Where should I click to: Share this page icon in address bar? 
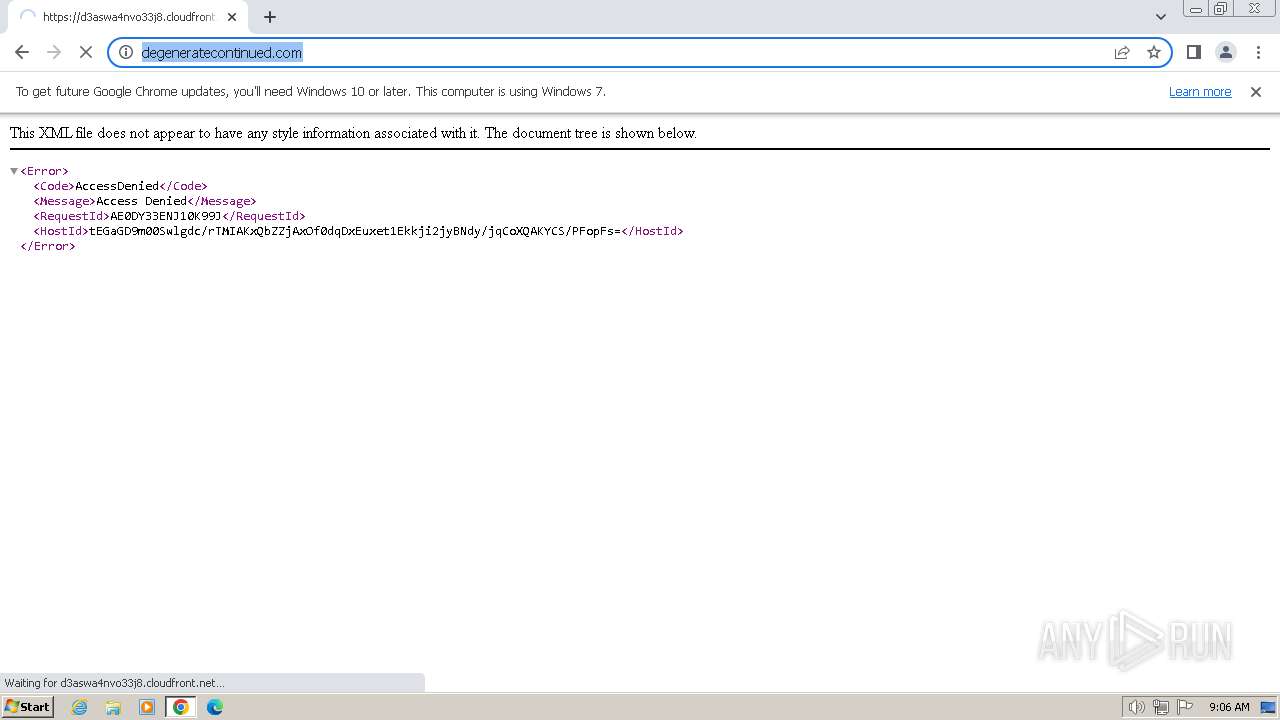pos(1122,52)
